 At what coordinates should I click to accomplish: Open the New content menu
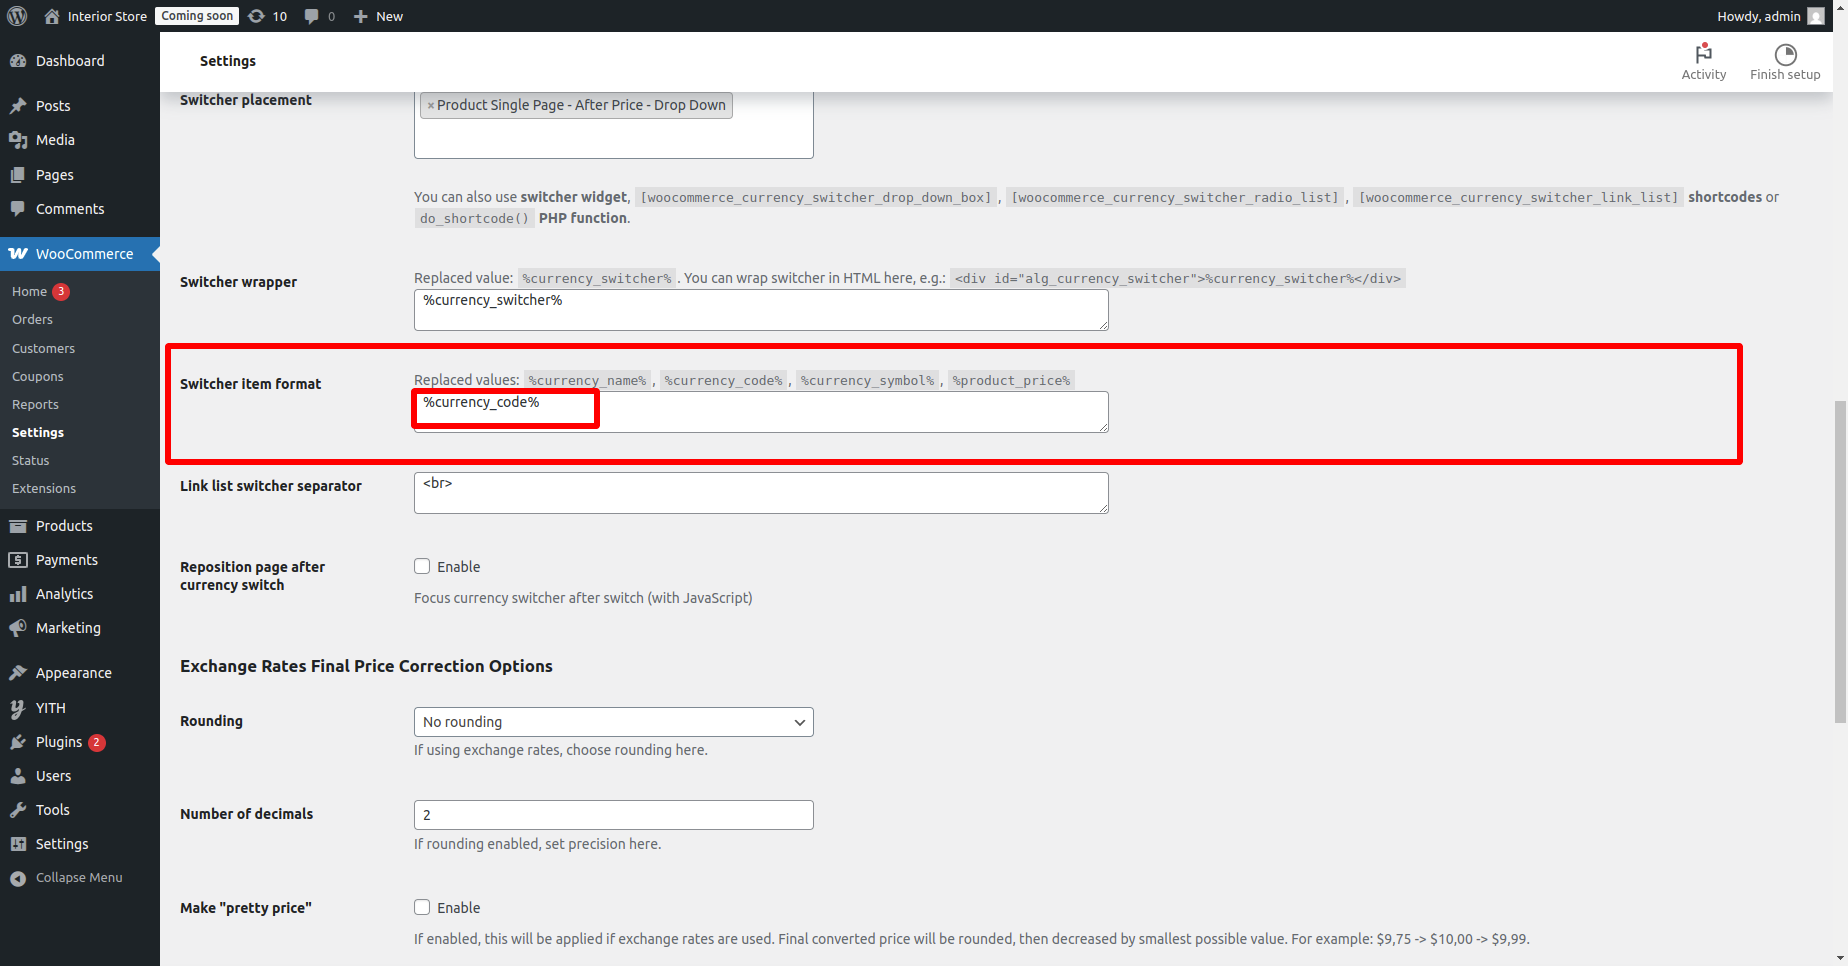click(x=378, y=16)
